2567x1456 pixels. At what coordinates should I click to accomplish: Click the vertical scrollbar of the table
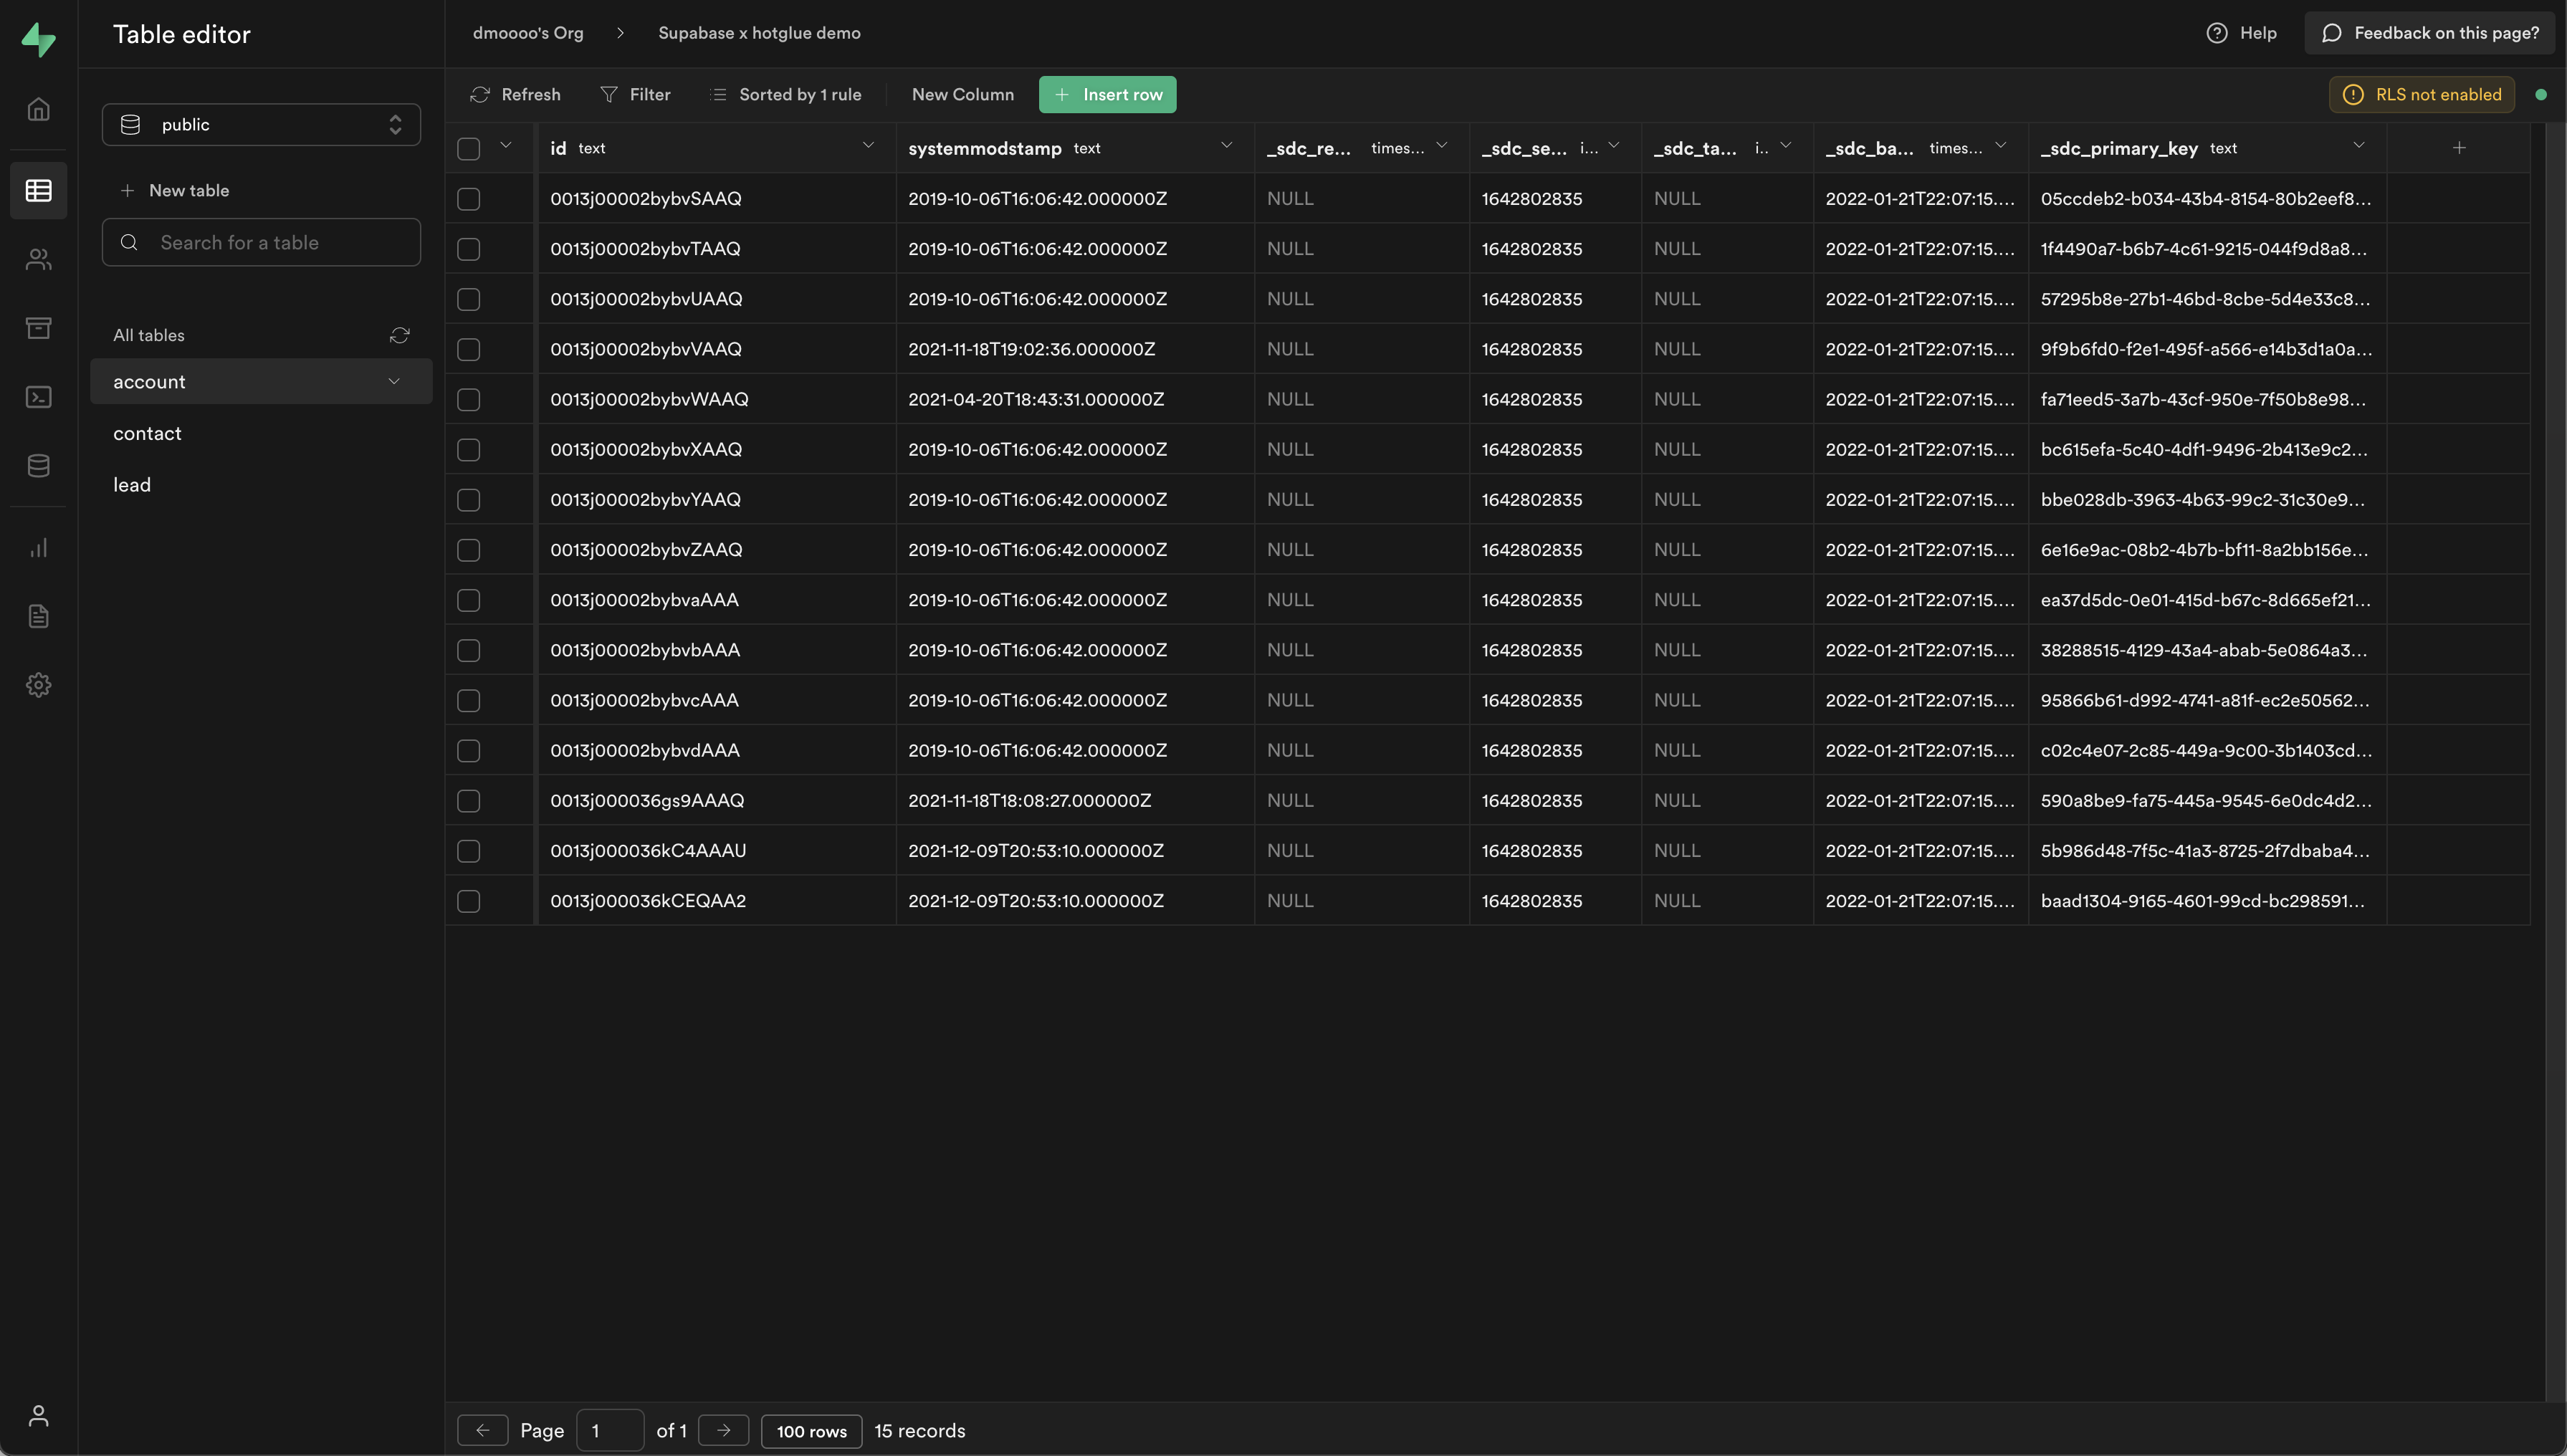pyautogui.click(x=2555, y=760)
